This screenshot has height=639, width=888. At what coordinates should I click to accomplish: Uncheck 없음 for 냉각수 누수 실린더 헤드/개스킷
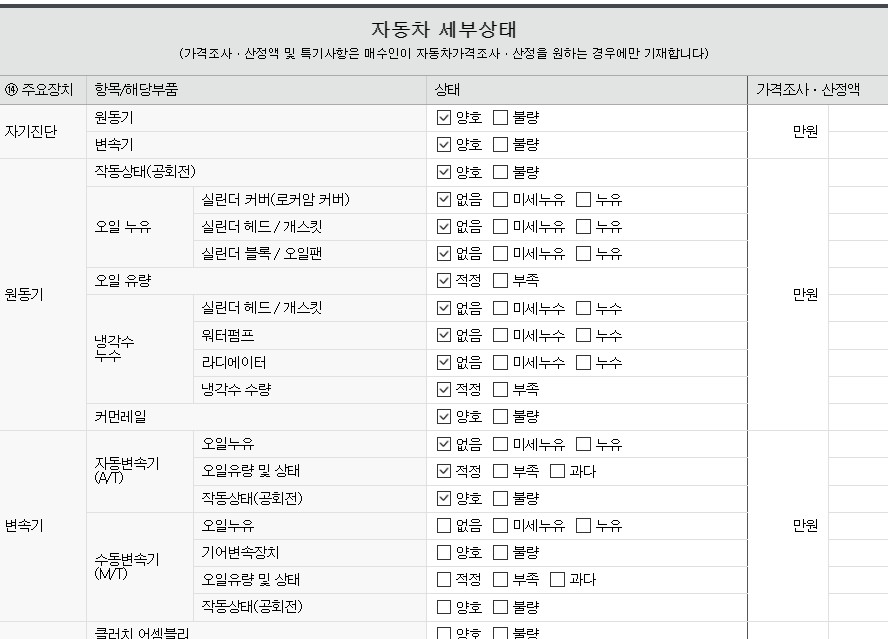coord(445,308)
